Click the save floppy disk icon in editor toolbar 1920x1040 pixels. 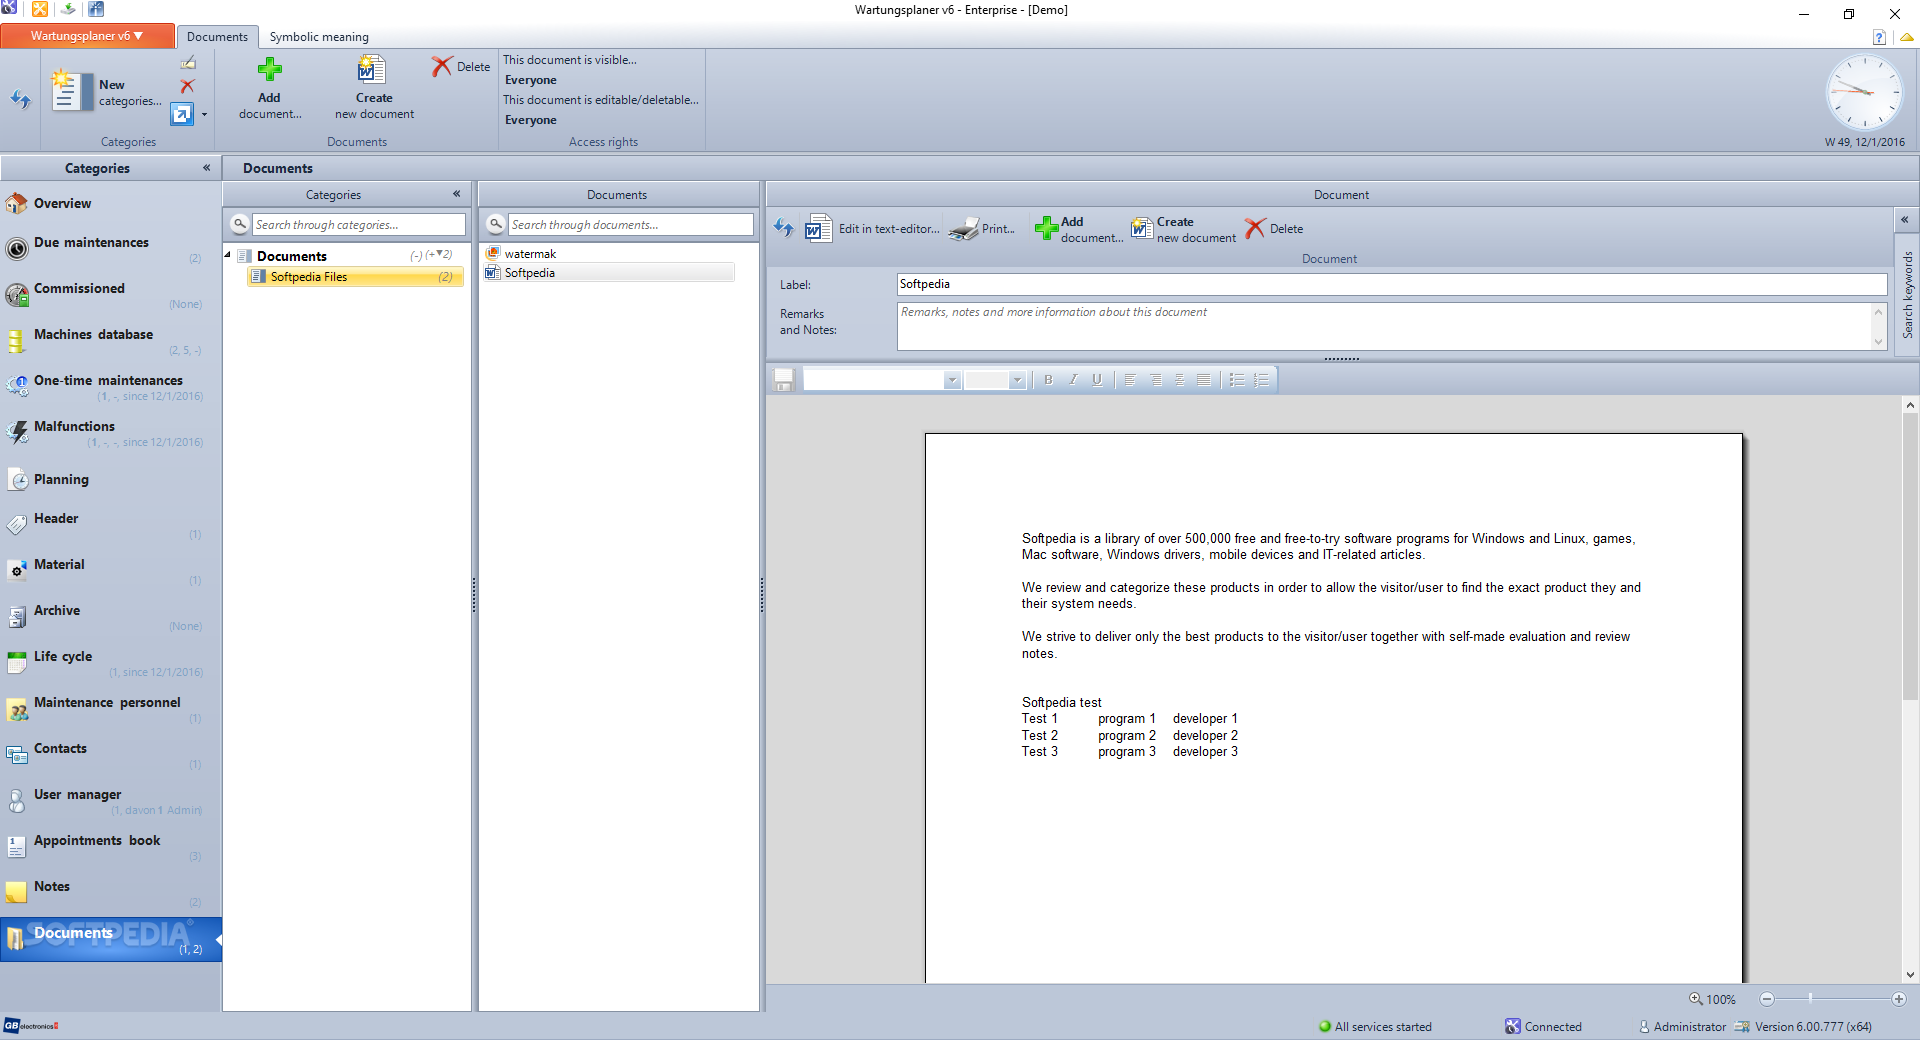point(784,380)
